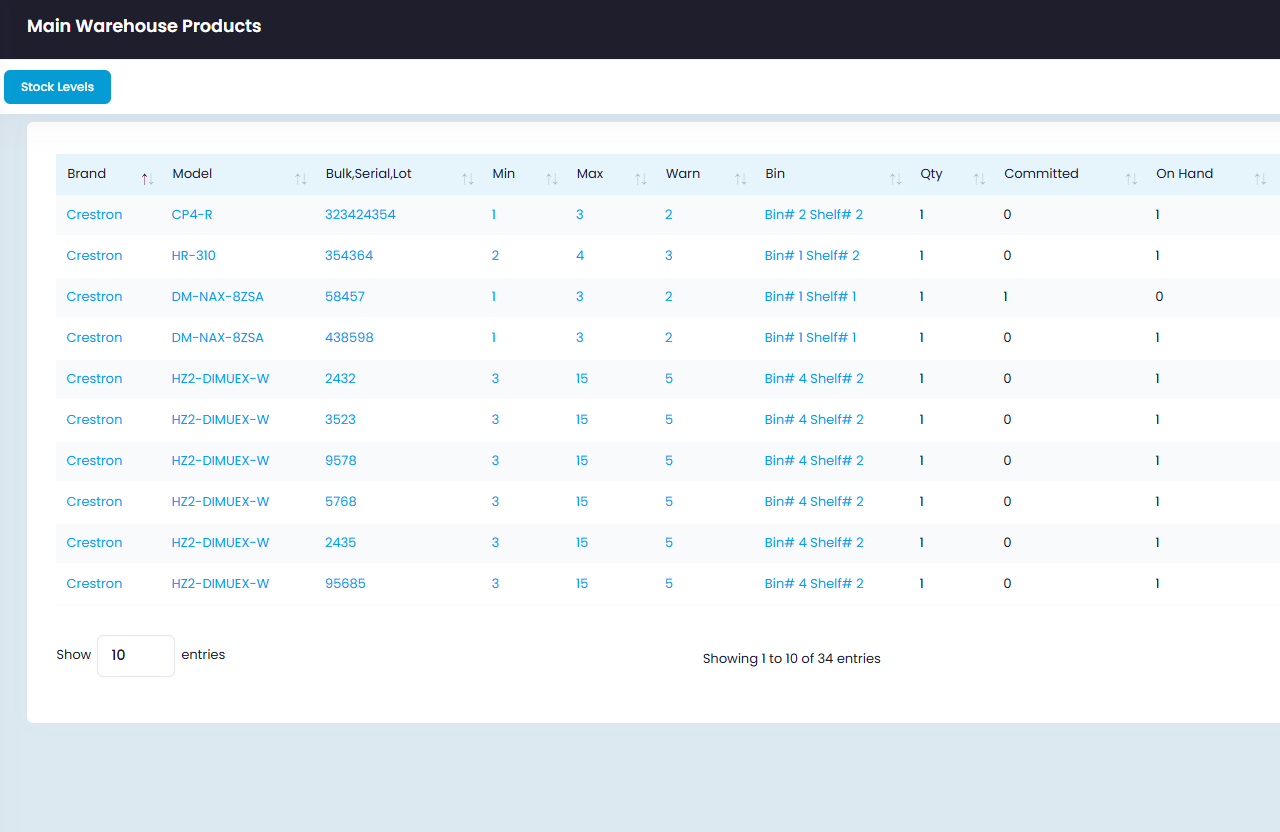The height and width of the screenshot is (832, 1280).
Task: Click Min value 2 in HR-310 row
Action: (496, 256)
